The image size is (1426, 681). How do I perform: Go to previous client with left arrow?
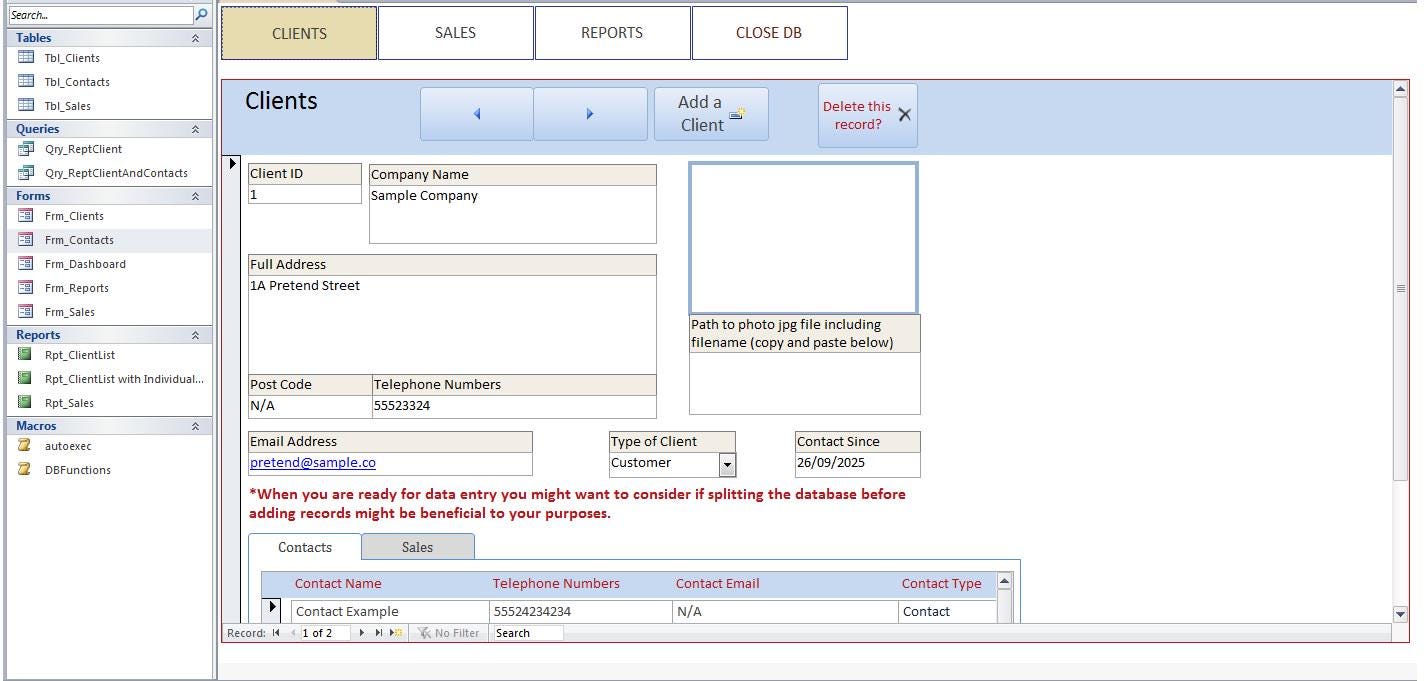pyautogui.click(x=476, y=114)
